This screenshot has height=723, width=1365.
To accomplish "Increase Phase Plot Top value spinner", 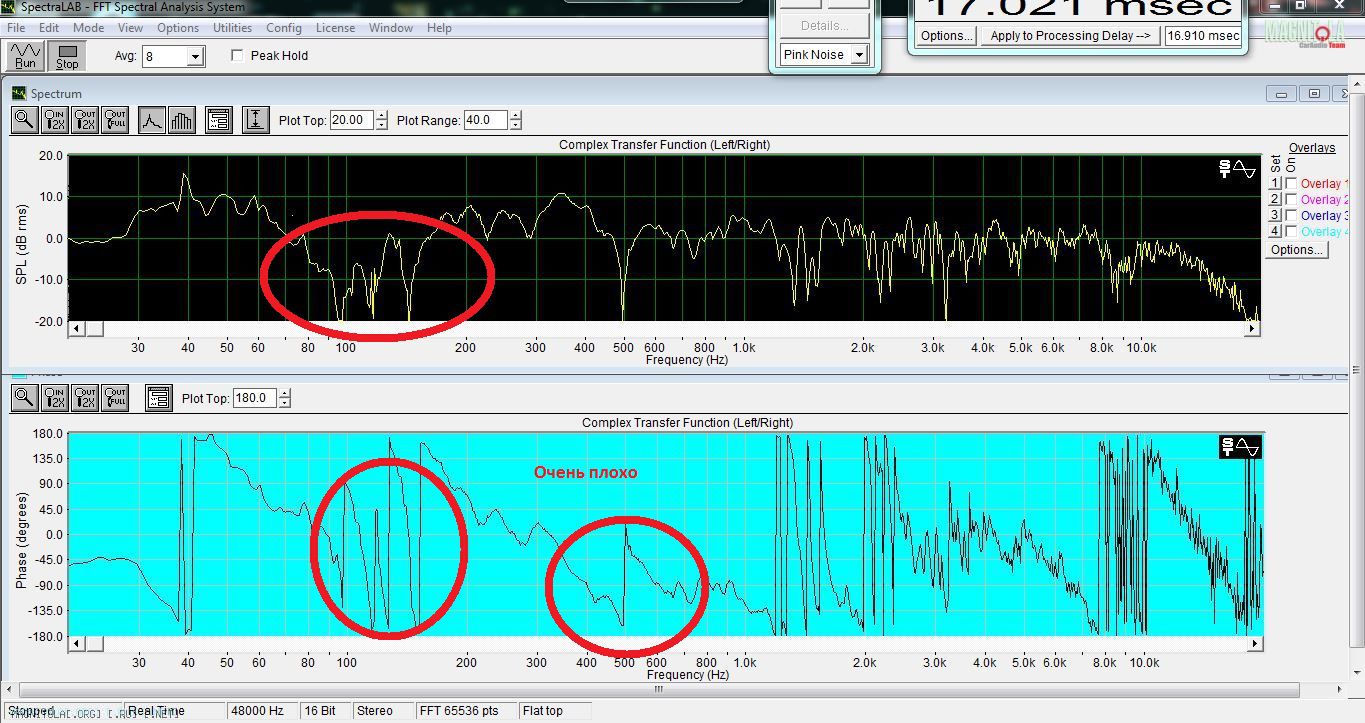I will [285, 393].
